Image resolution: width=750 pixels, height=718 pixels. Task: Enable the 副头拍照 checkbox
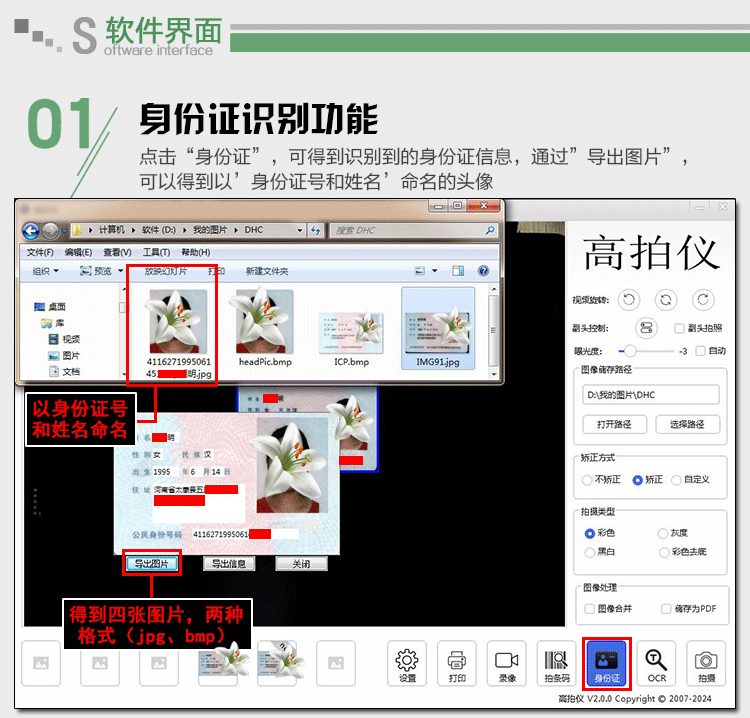pyautogui.click(x=680, y=328)
